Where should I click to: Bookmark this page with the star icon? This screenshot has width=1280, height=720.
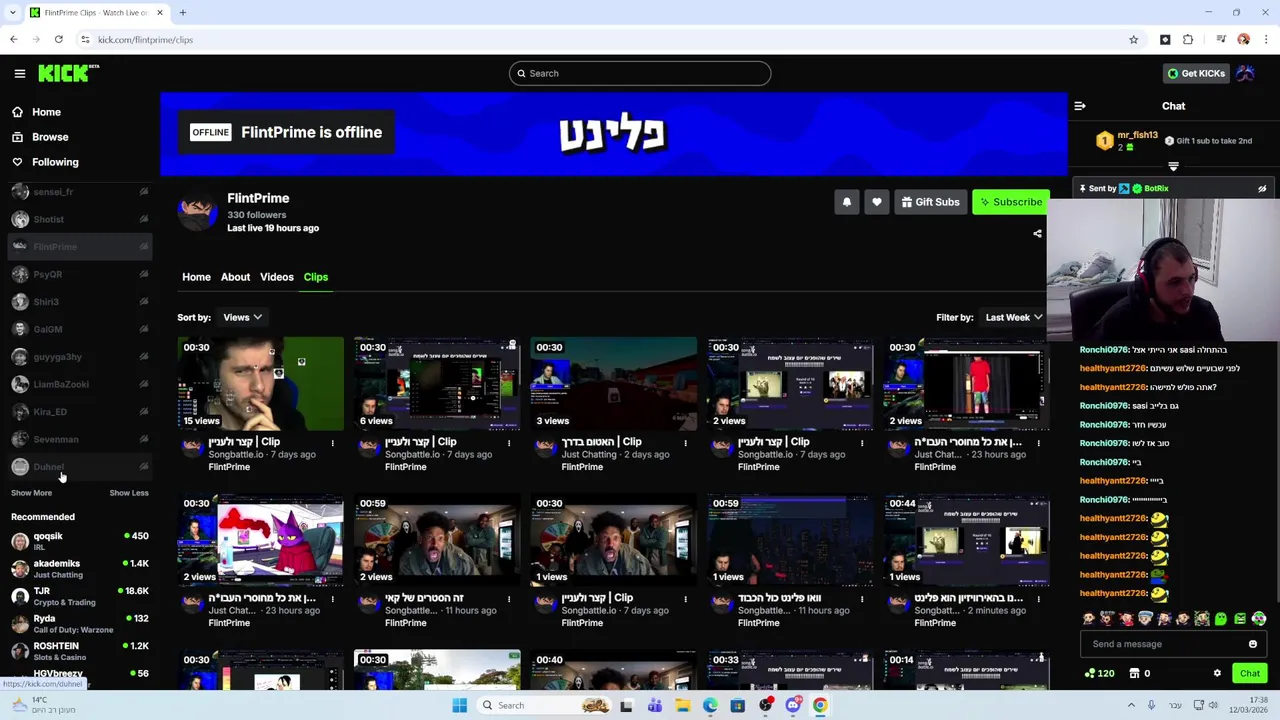1133,40
